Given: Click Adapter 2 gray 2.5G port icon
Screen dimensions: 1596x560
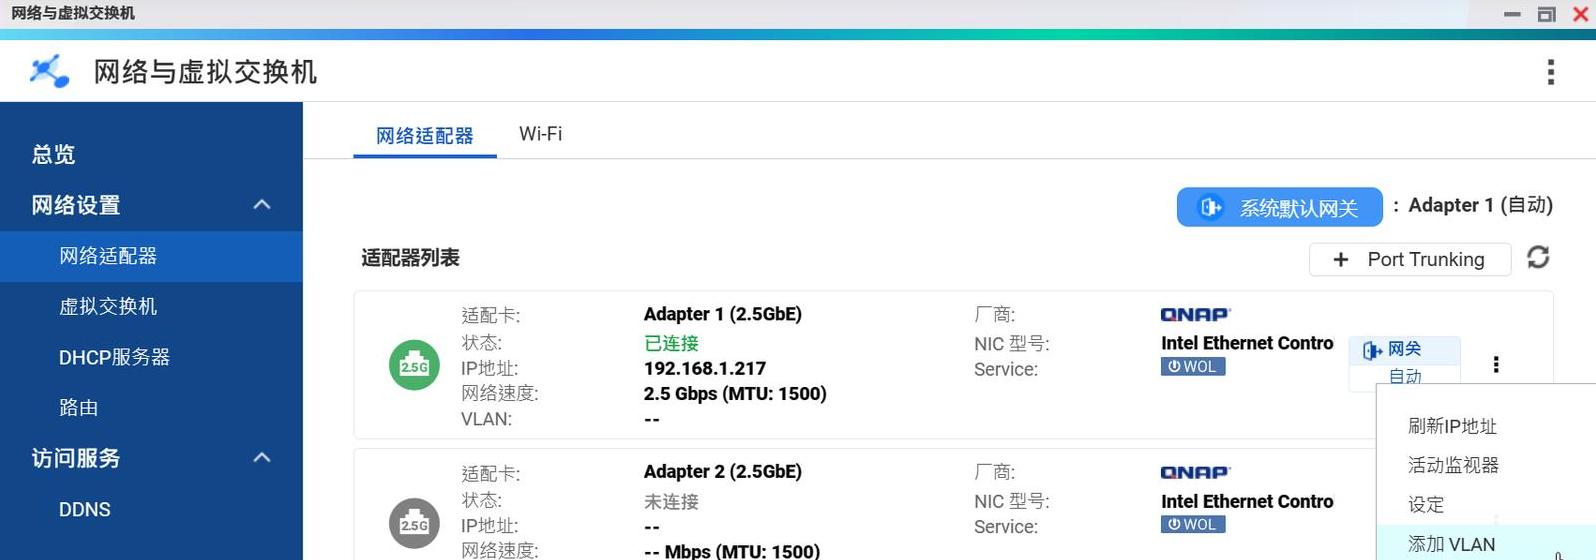Looking at the screenshot, I should coord(414,523).
